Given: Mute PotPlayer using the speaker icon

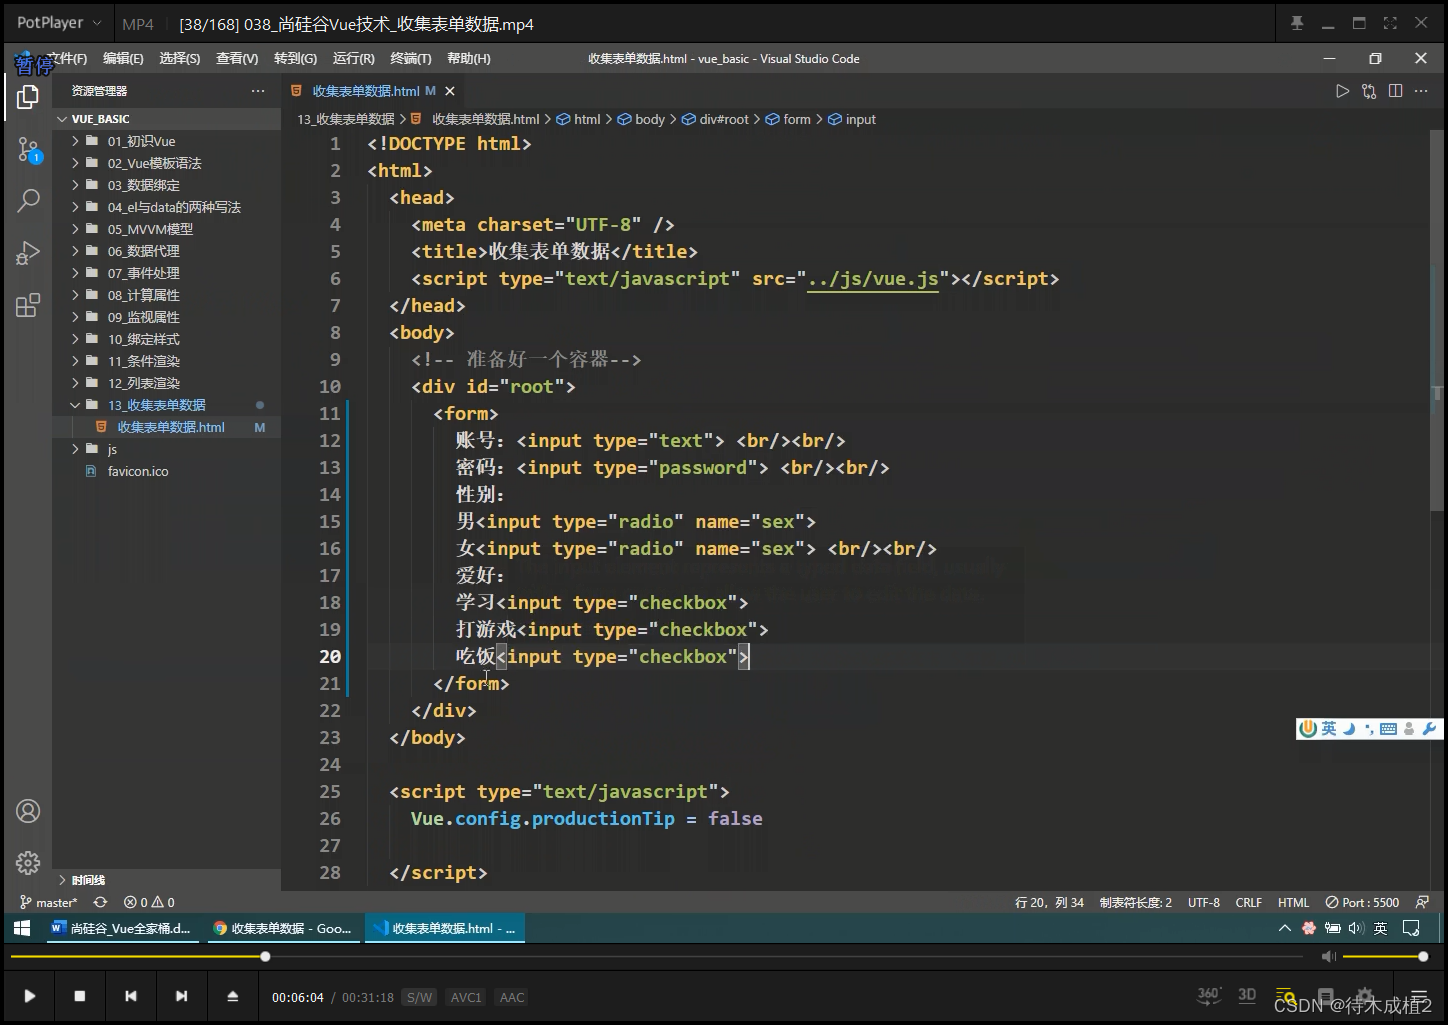Looking at the screenshot, I should 1328,957.
